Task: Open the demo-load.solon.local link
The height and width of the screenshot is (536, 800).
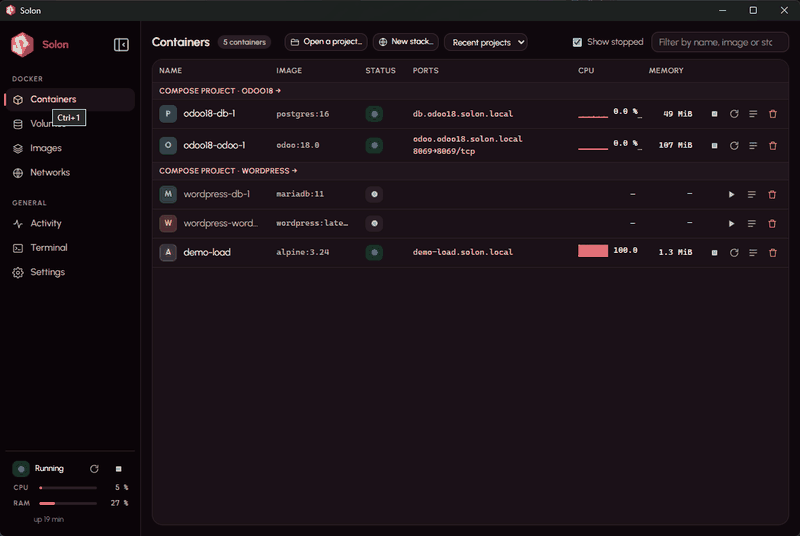Action: click(x=463, y=252)
